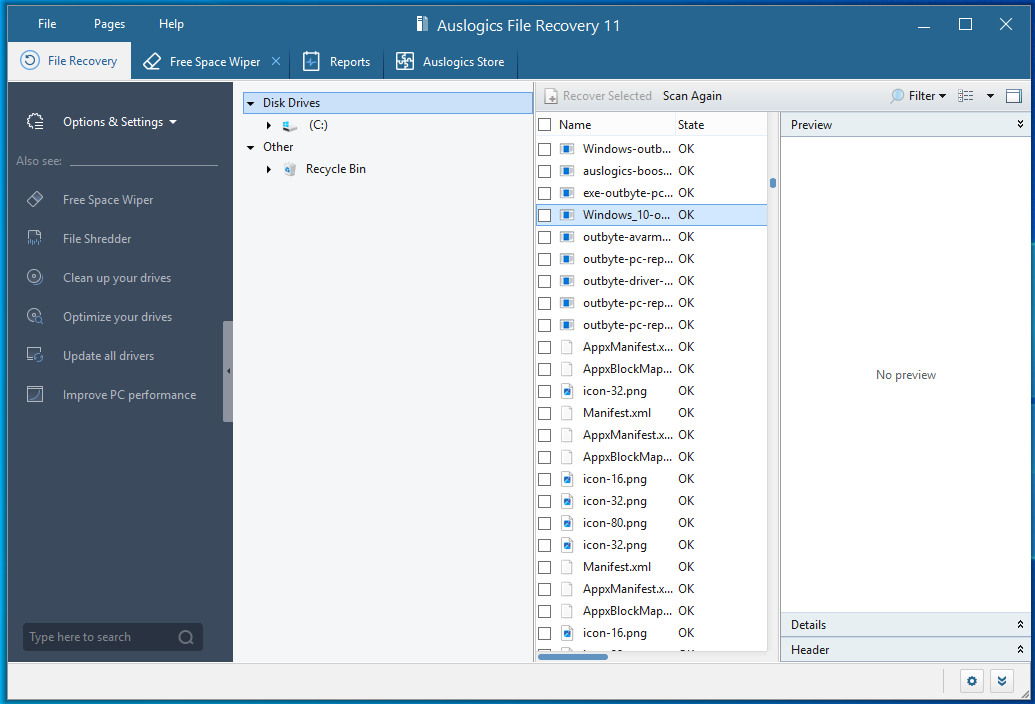Open the File Shredder tool icon
This screenshot has width=1035, height=704.
click(35, 239)
